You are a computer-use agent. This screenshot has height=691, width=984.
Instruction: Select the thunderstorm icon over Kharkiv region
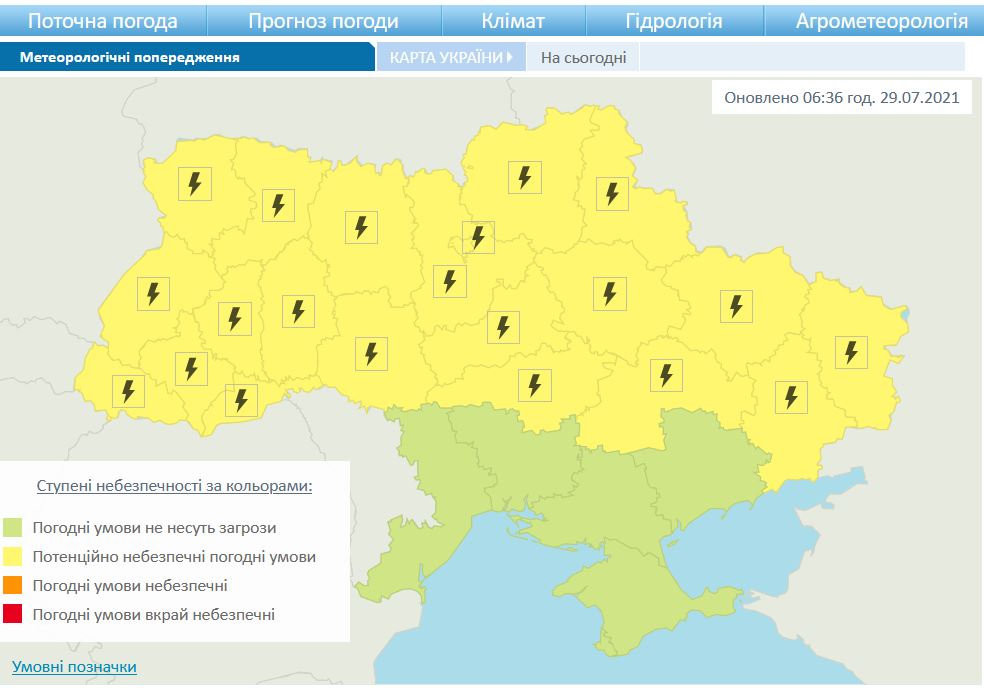tap(737, 306)
